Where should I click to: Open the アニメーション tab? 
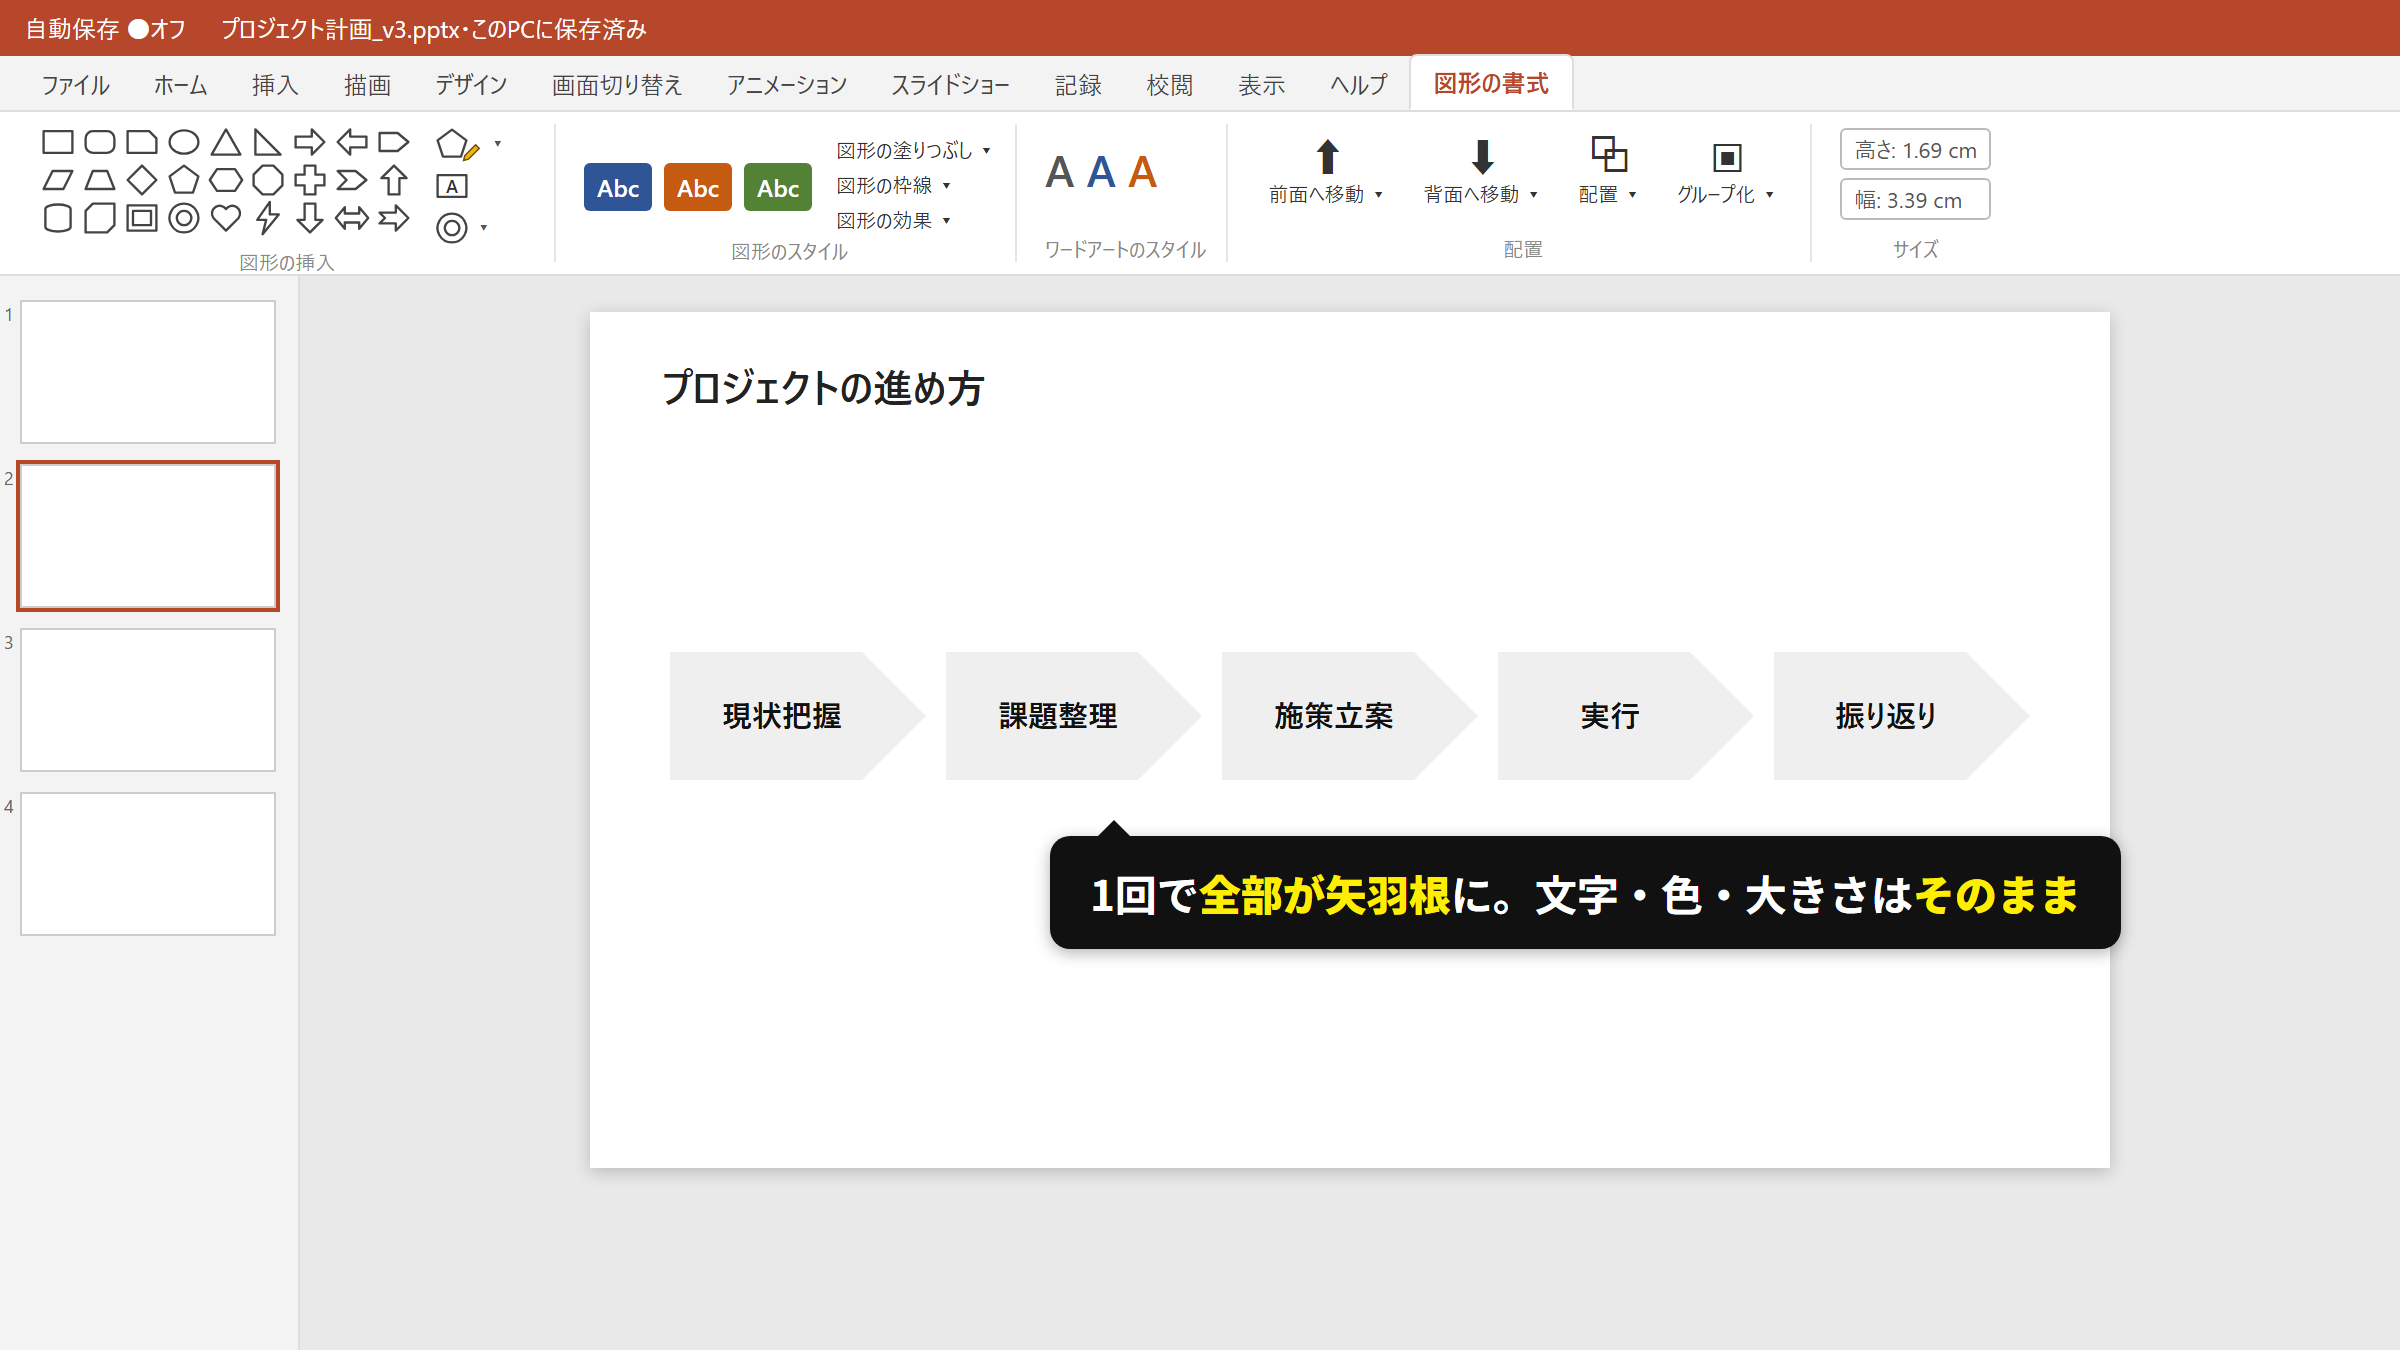(787, 85)
